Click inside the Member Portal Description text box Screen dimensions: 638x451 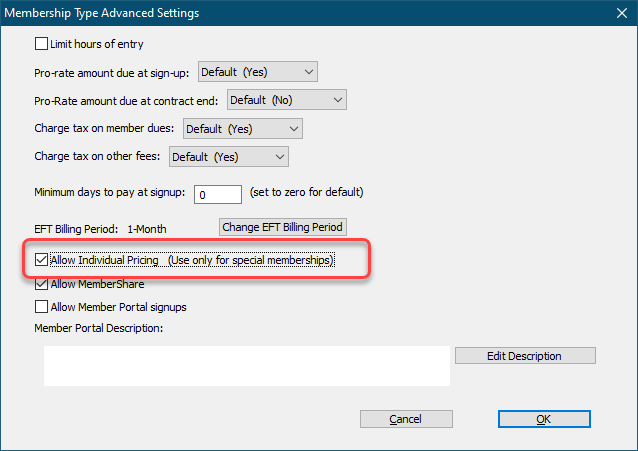(246, 366)
